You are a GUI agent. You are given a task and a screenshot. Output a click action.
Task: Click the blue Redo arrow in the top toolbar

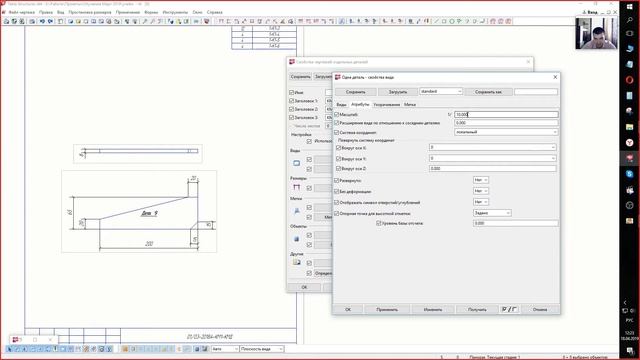[x=50, y=21]
